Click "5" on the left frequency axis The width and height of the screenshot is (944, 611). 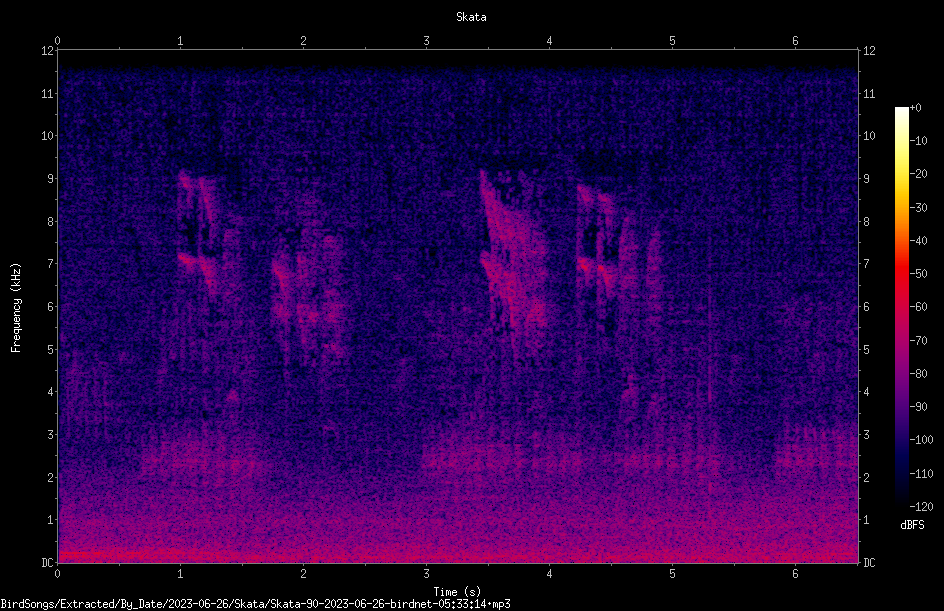[x=51, y=350]
